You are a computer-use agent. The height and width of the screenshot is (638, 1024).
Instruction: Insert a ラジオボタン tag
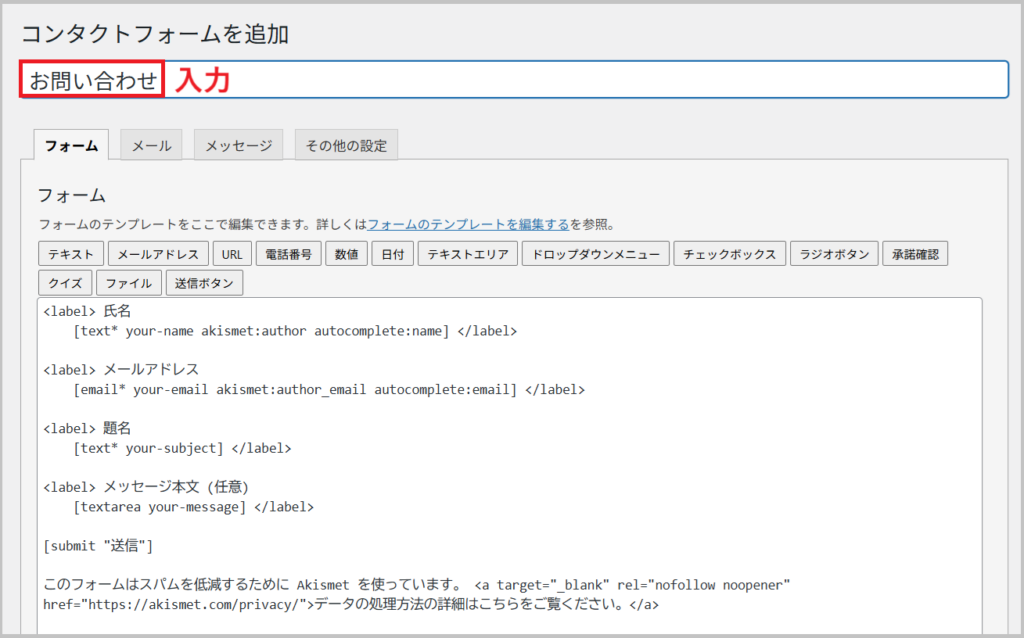(835, 254)
